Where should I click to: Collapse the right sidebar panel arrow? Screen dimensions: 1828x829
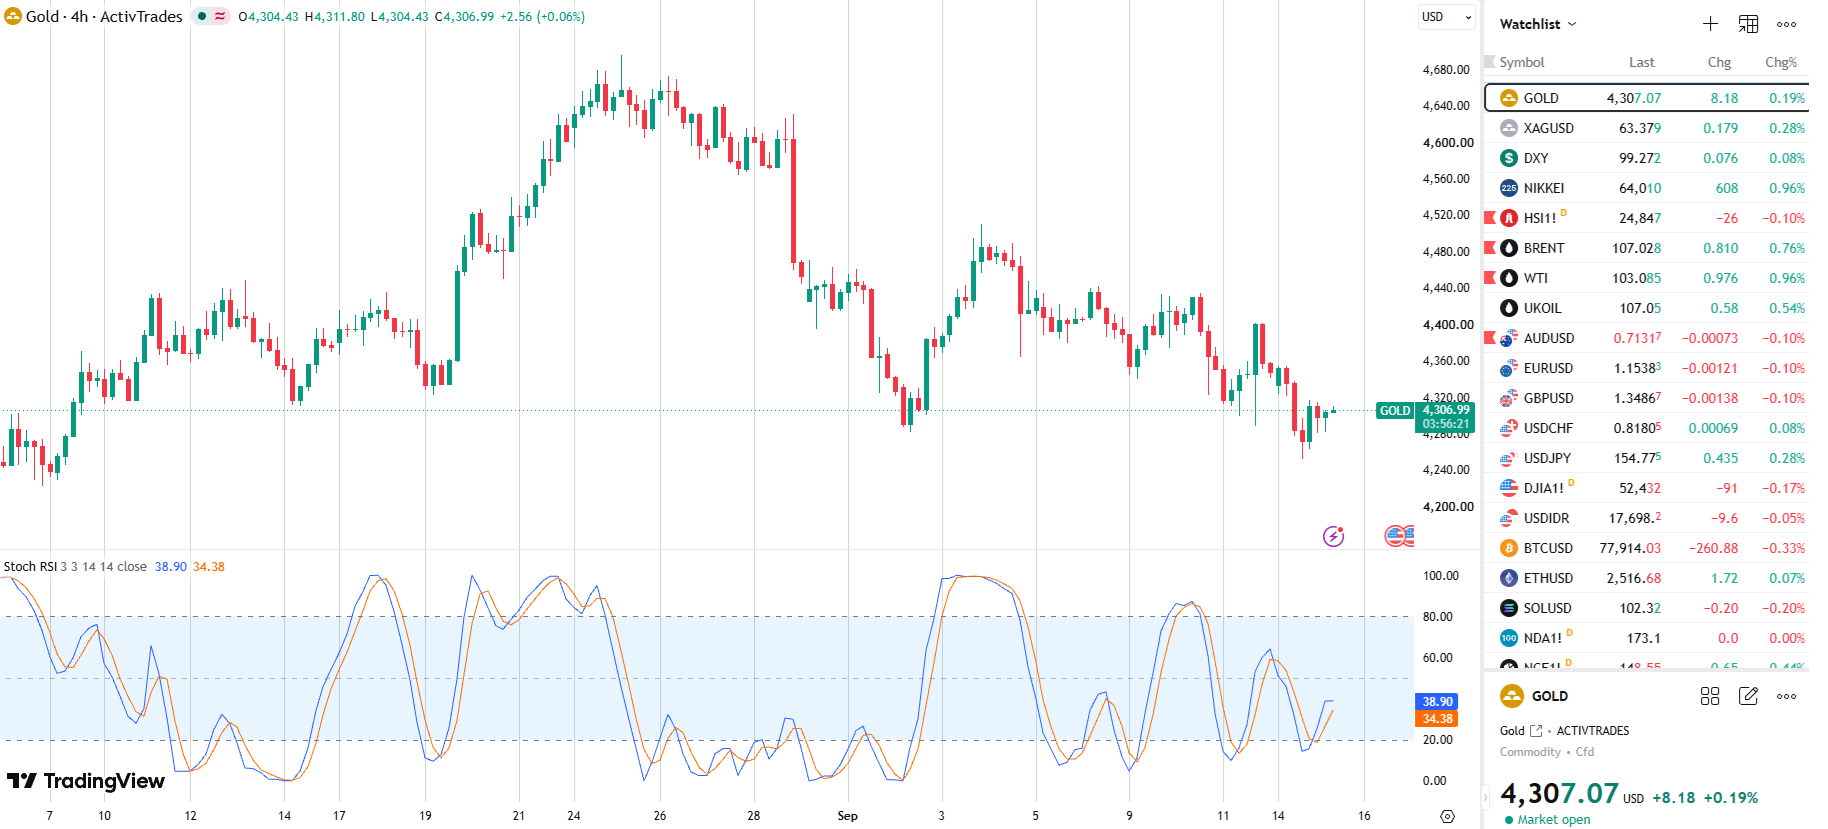[x=1486, y=798]
